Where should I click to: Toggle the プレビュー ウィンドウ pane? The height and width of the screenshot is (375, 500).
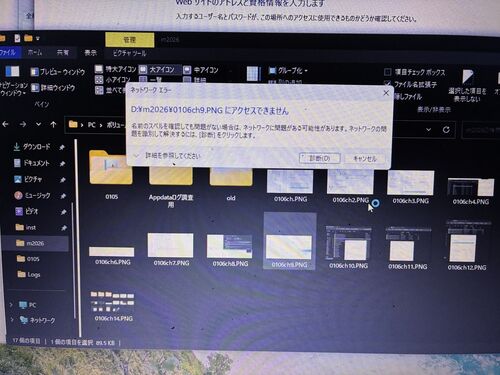pyautogui.click(x=58, y=72)
